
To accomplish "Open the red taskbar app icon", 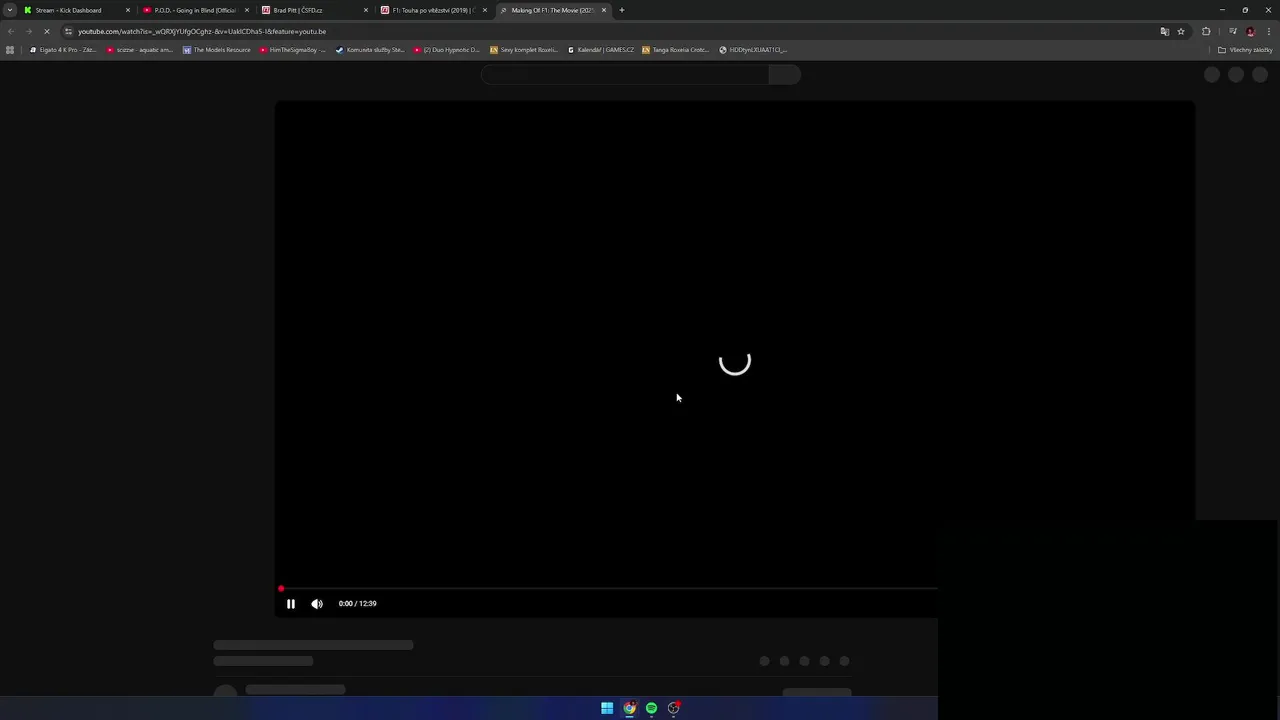I will (x=674, y=708).
